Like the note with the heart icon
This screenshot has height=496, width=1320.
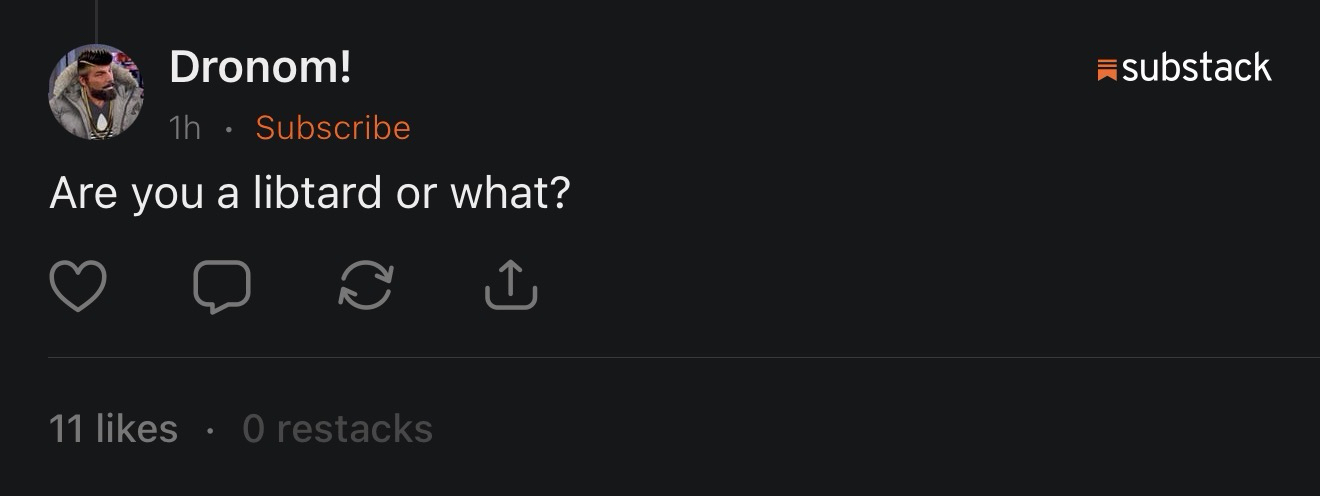[78, 285]
